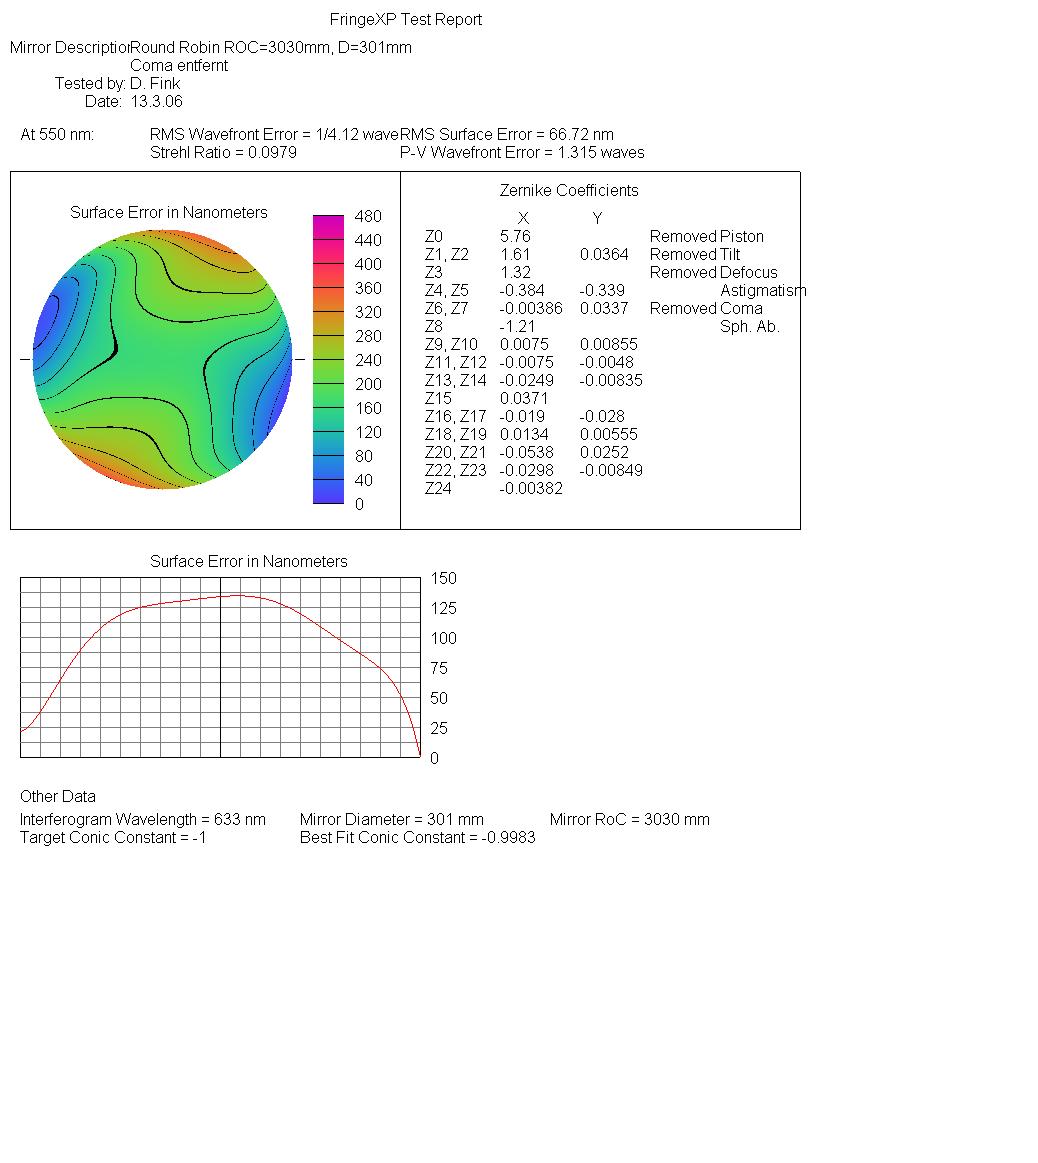Click the Z8 value '-1.21'

coord(516,326)
